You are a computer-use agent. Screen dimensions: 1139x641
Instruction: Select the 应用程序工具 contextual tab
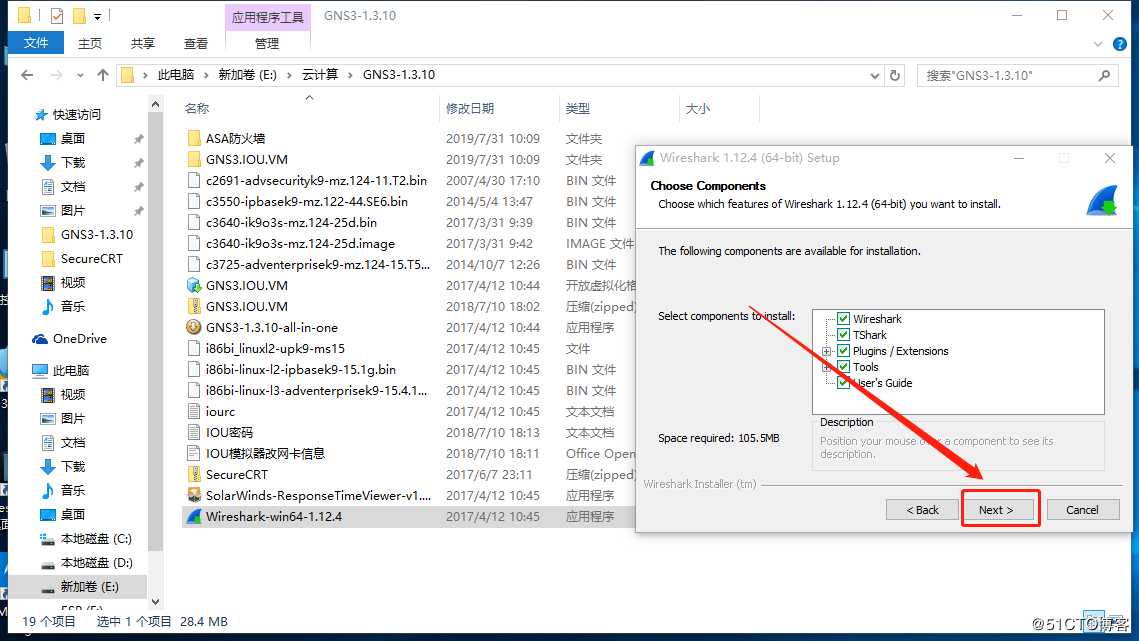267,17
